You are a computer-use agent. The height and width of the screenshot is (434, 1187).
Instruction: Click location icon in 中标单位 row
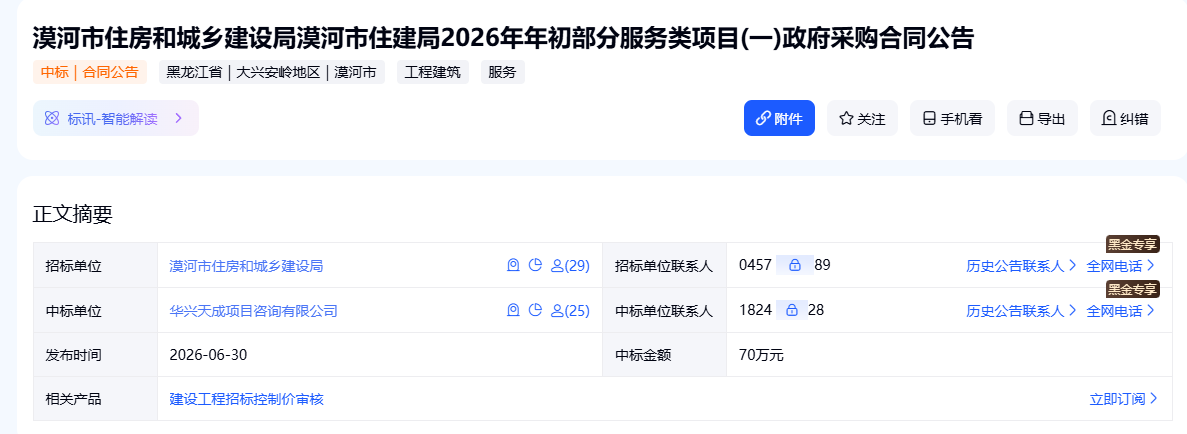(x=513, y=310)
